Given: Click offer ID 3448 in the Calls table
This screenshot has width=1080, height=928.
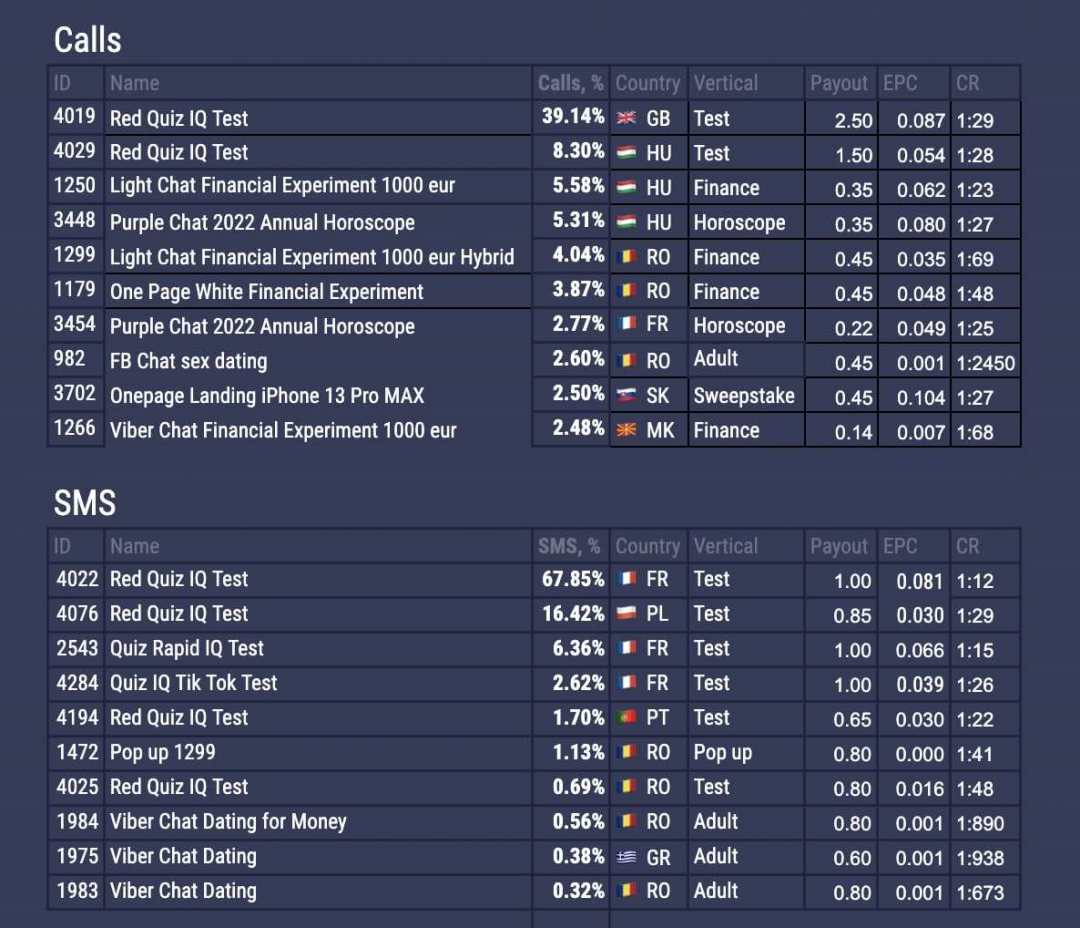Looking at the screenshot, I should pos(75,221).
